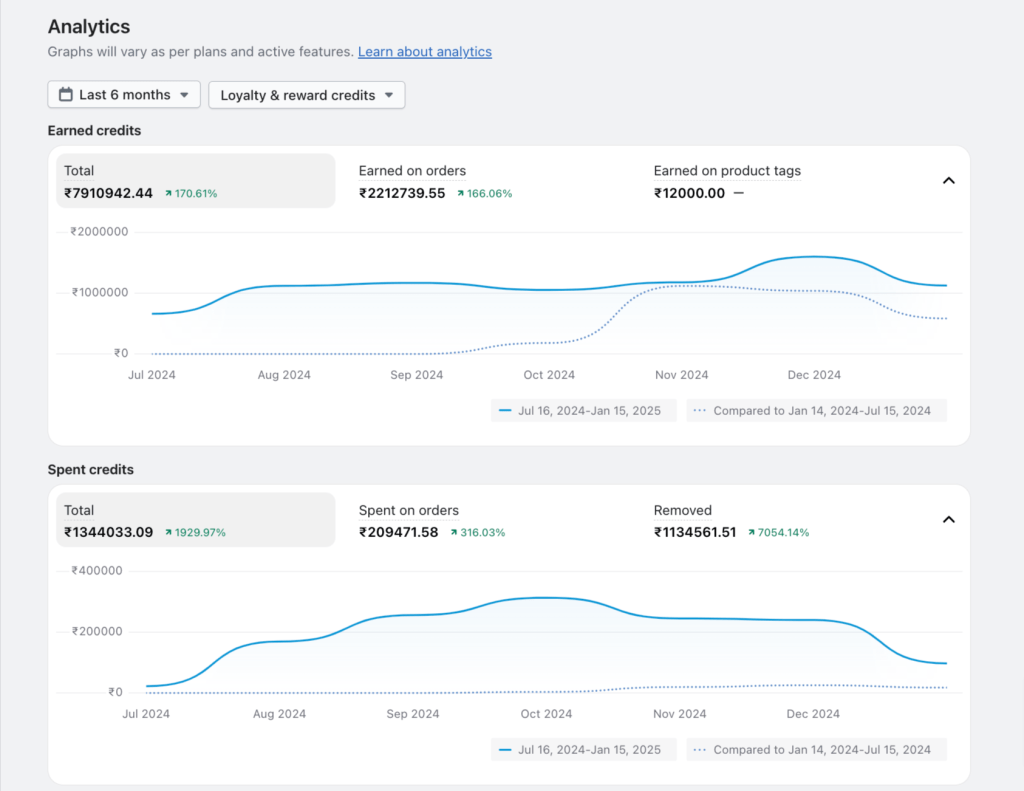Click the 1929.97% increase indicator

pos(195,532)
